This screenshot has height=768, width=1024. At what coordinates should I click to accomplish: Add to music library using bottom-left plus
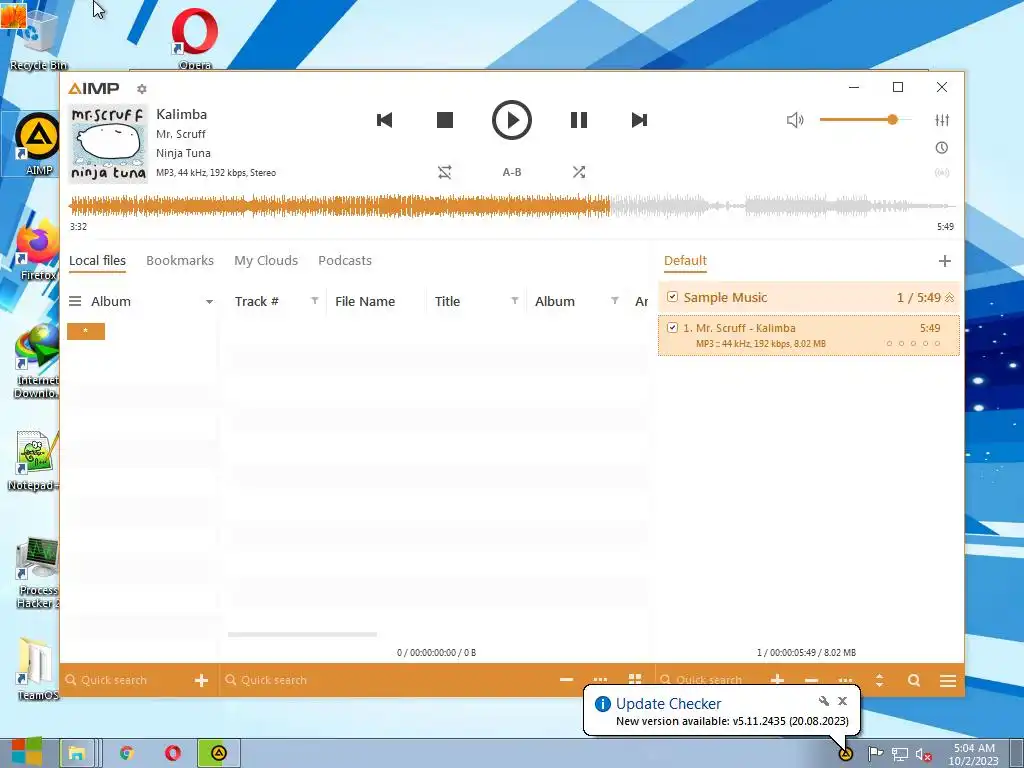(201, 680)
